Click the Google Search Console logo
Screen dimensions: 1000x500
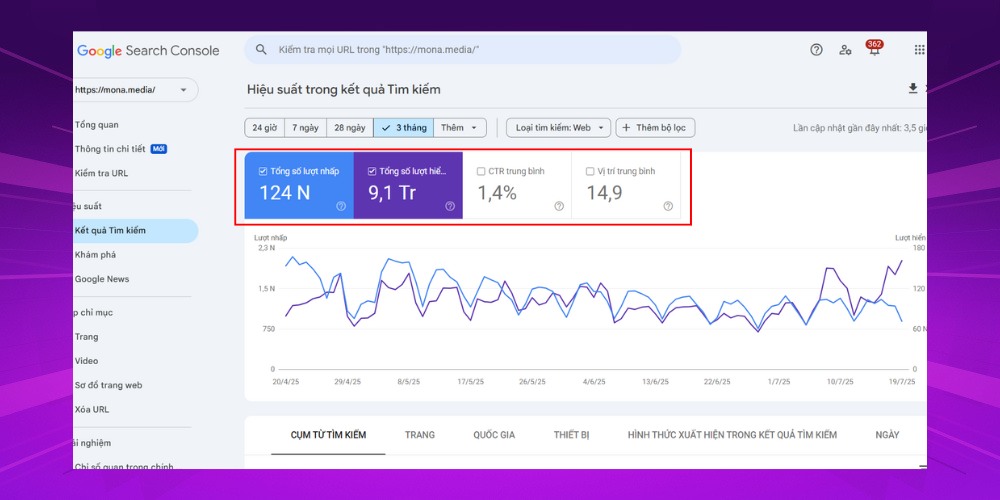tap(148, 51)
